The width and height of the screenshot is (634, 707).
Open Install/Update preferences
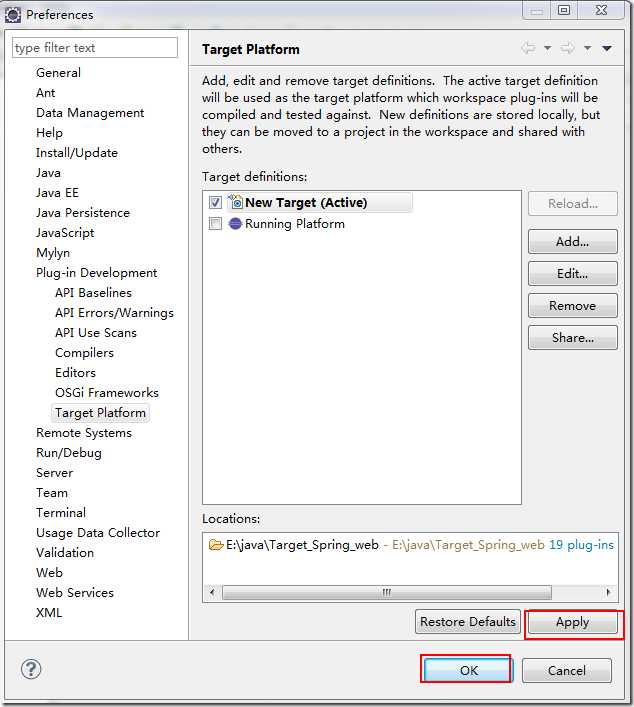pos(77,152)
